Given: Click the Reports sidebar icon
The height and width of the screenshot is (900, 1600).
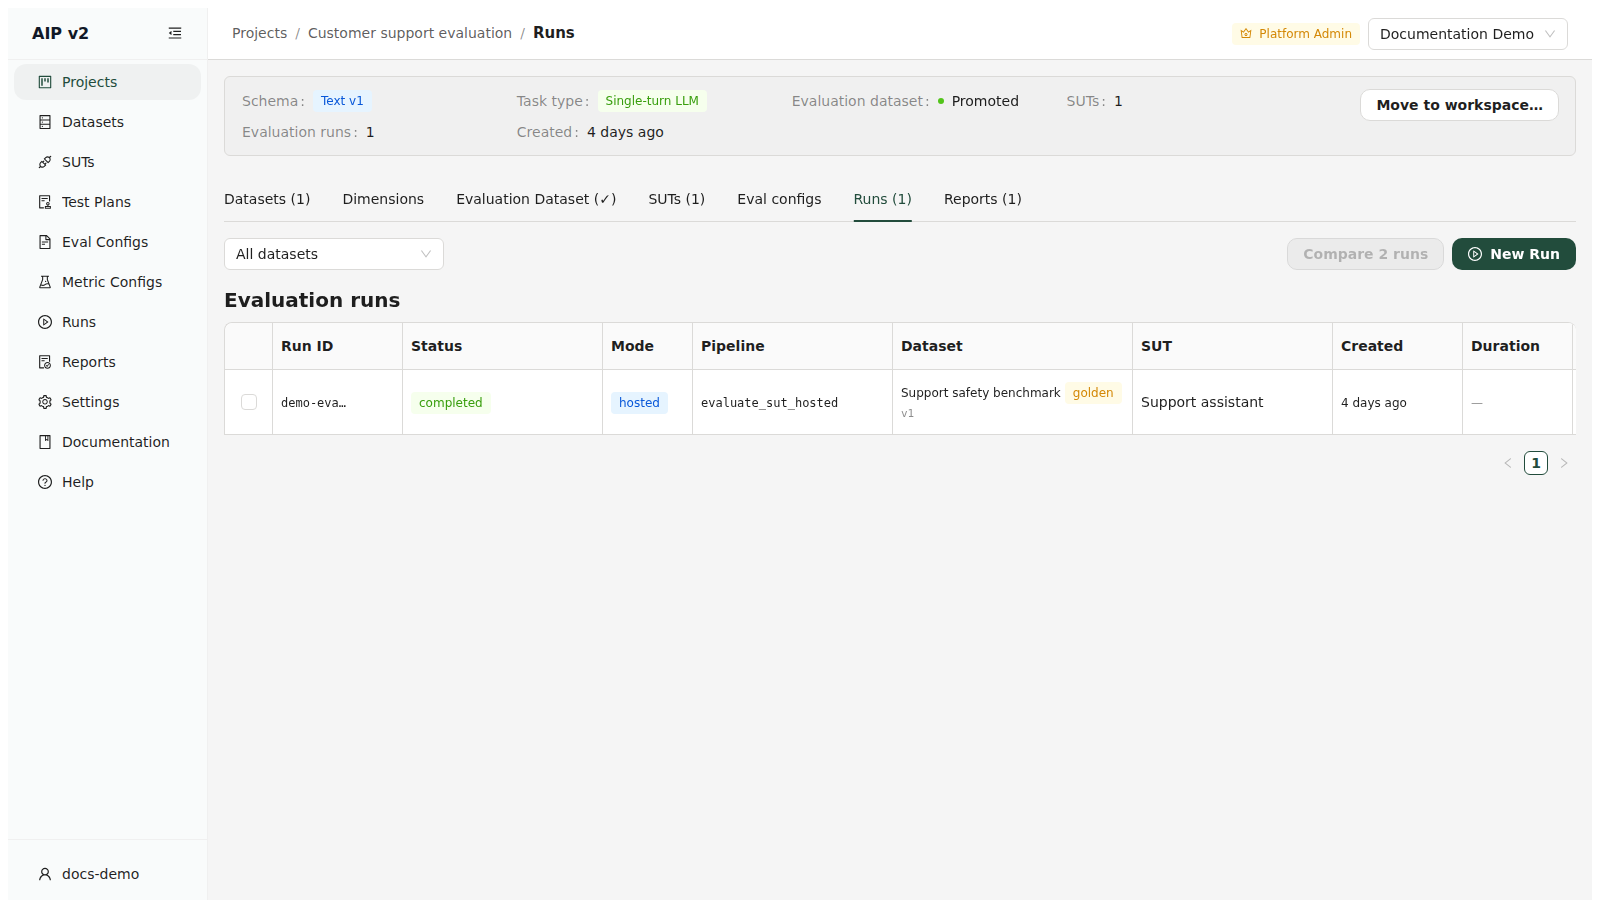Looking at the screenshot, I should 45,362.
